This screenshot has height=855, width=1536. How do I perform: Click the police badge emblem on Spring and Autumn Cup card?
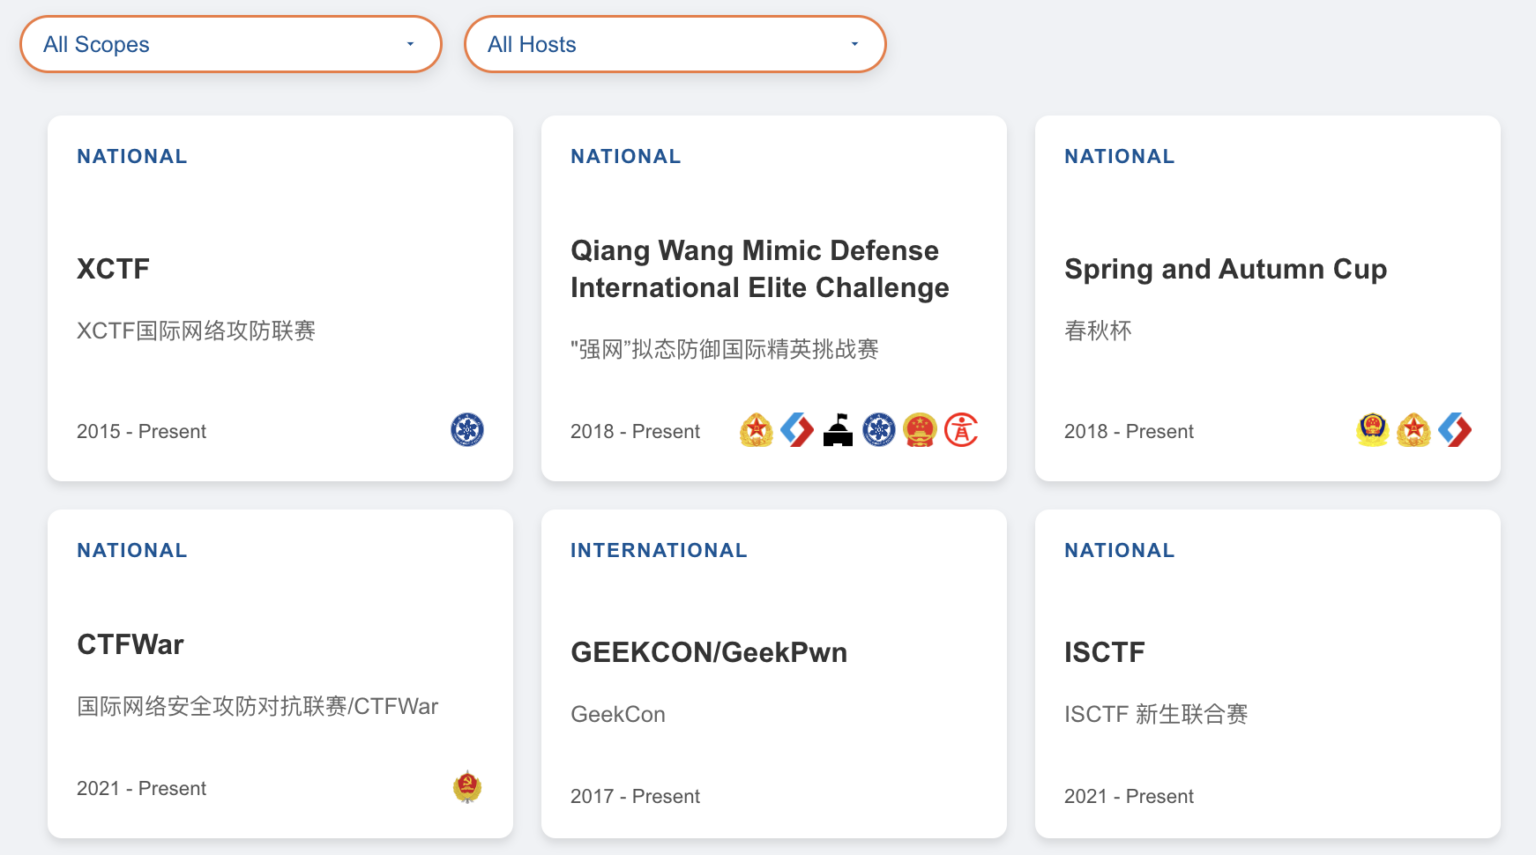(1373, 430)
